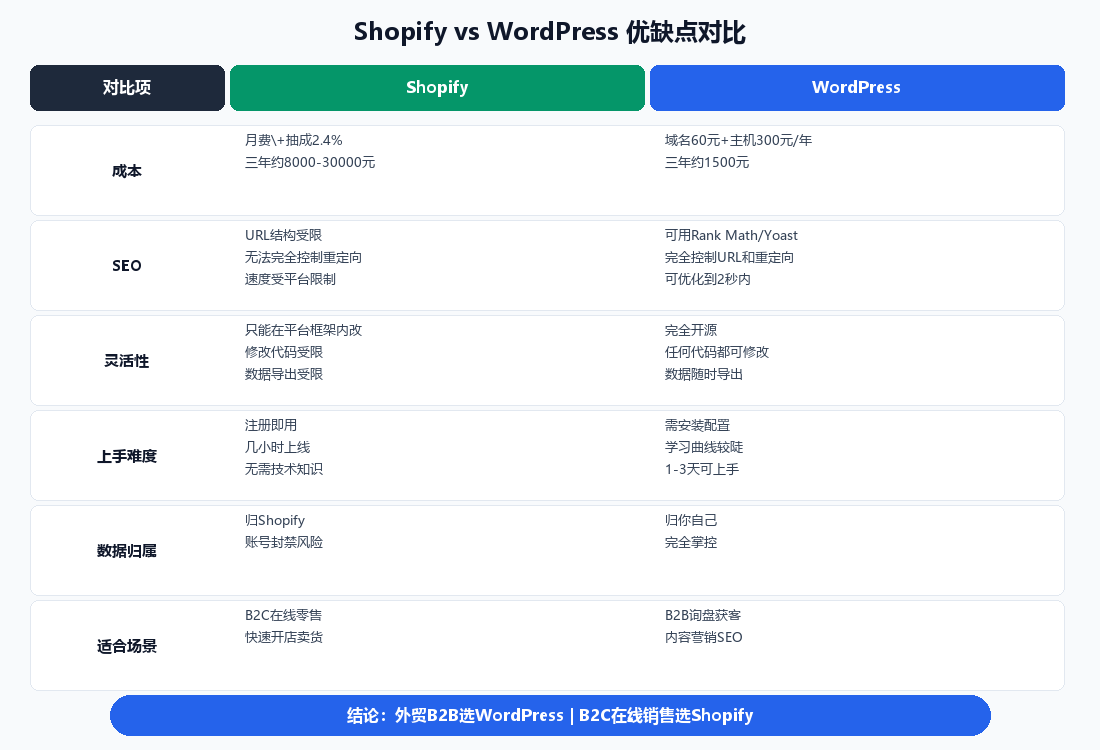Click the '上手难度' row label
Image resolution: width=1100 pixels, height=750 pixels.
coord(127,457)
